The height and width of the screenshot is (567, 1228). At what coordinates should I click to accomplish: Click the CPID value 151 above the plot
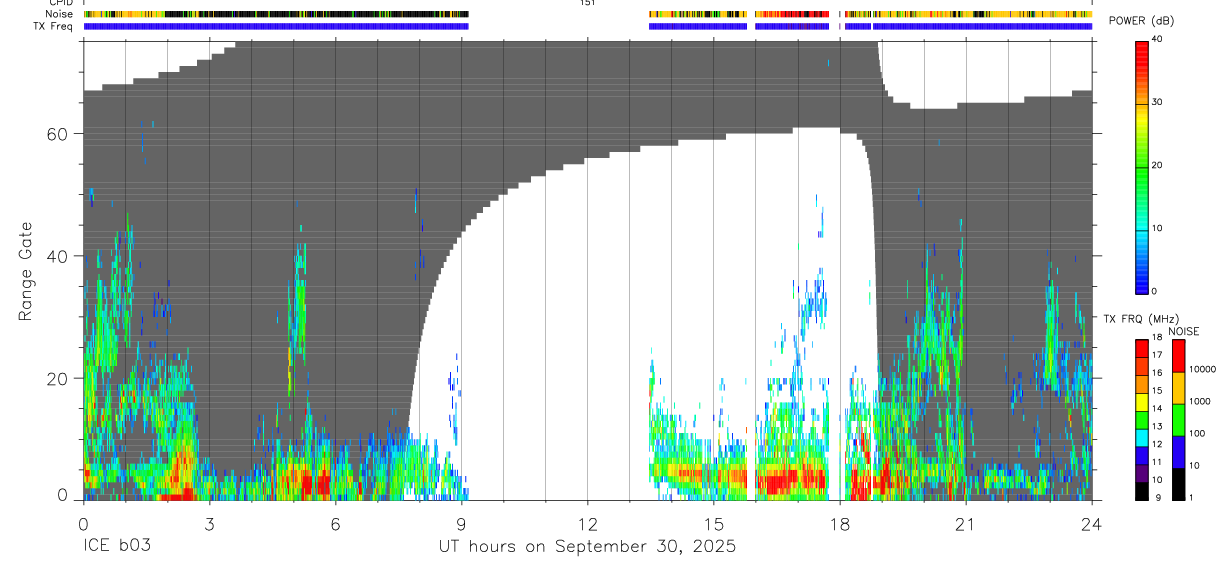pyautogui.click(x=588, y=3)
